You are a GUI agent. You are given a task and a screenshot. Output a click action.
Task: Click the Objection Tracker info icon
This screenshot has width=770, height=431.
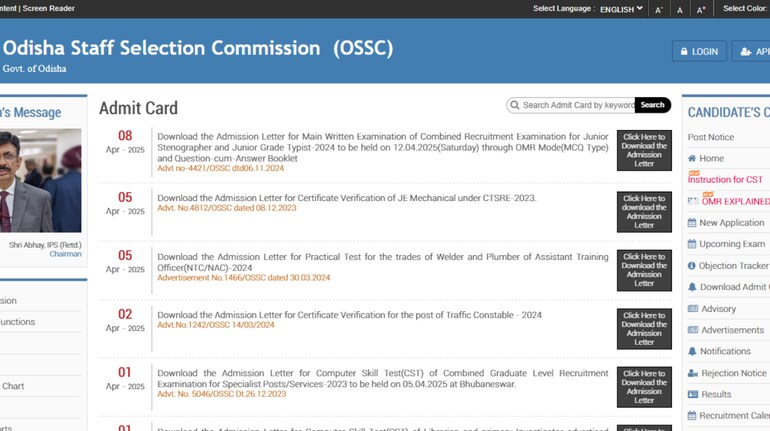pyautogui.click(x=692, y=266)
